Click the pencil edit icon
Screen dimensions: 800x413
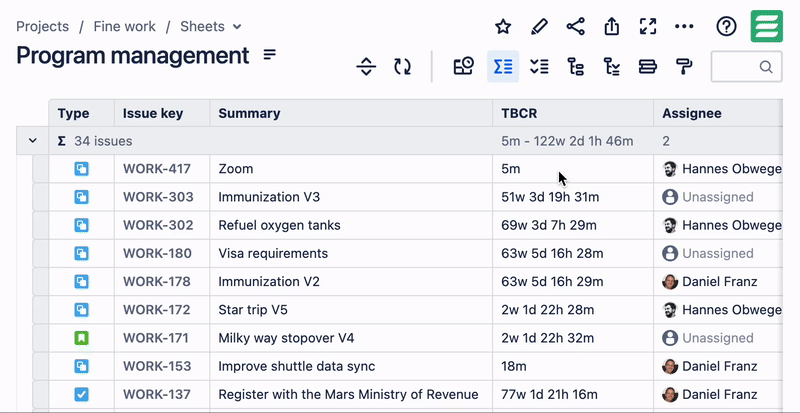(x=539, y=26)
